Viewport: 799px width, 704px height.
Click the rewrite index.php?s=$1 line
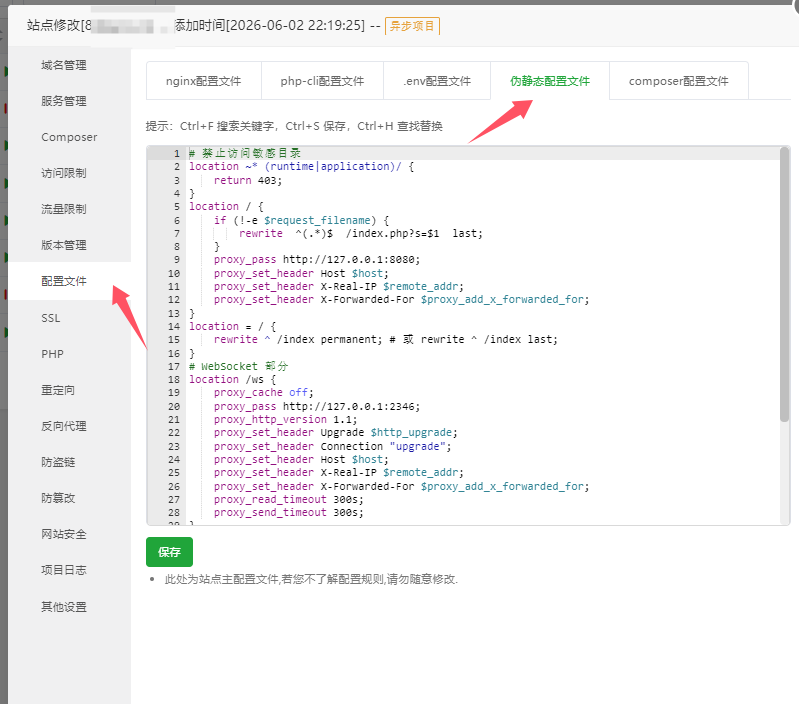[360, 233]
